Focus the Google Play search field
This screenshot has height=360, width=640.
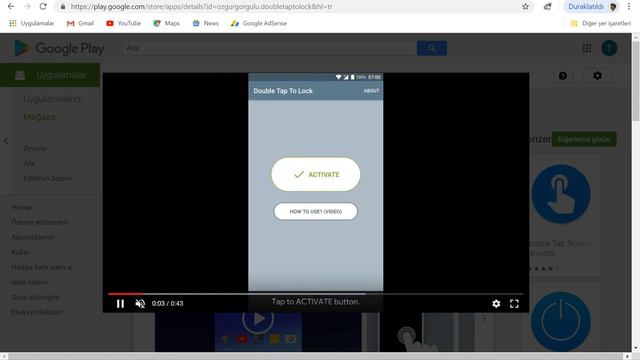click(269, 48)
